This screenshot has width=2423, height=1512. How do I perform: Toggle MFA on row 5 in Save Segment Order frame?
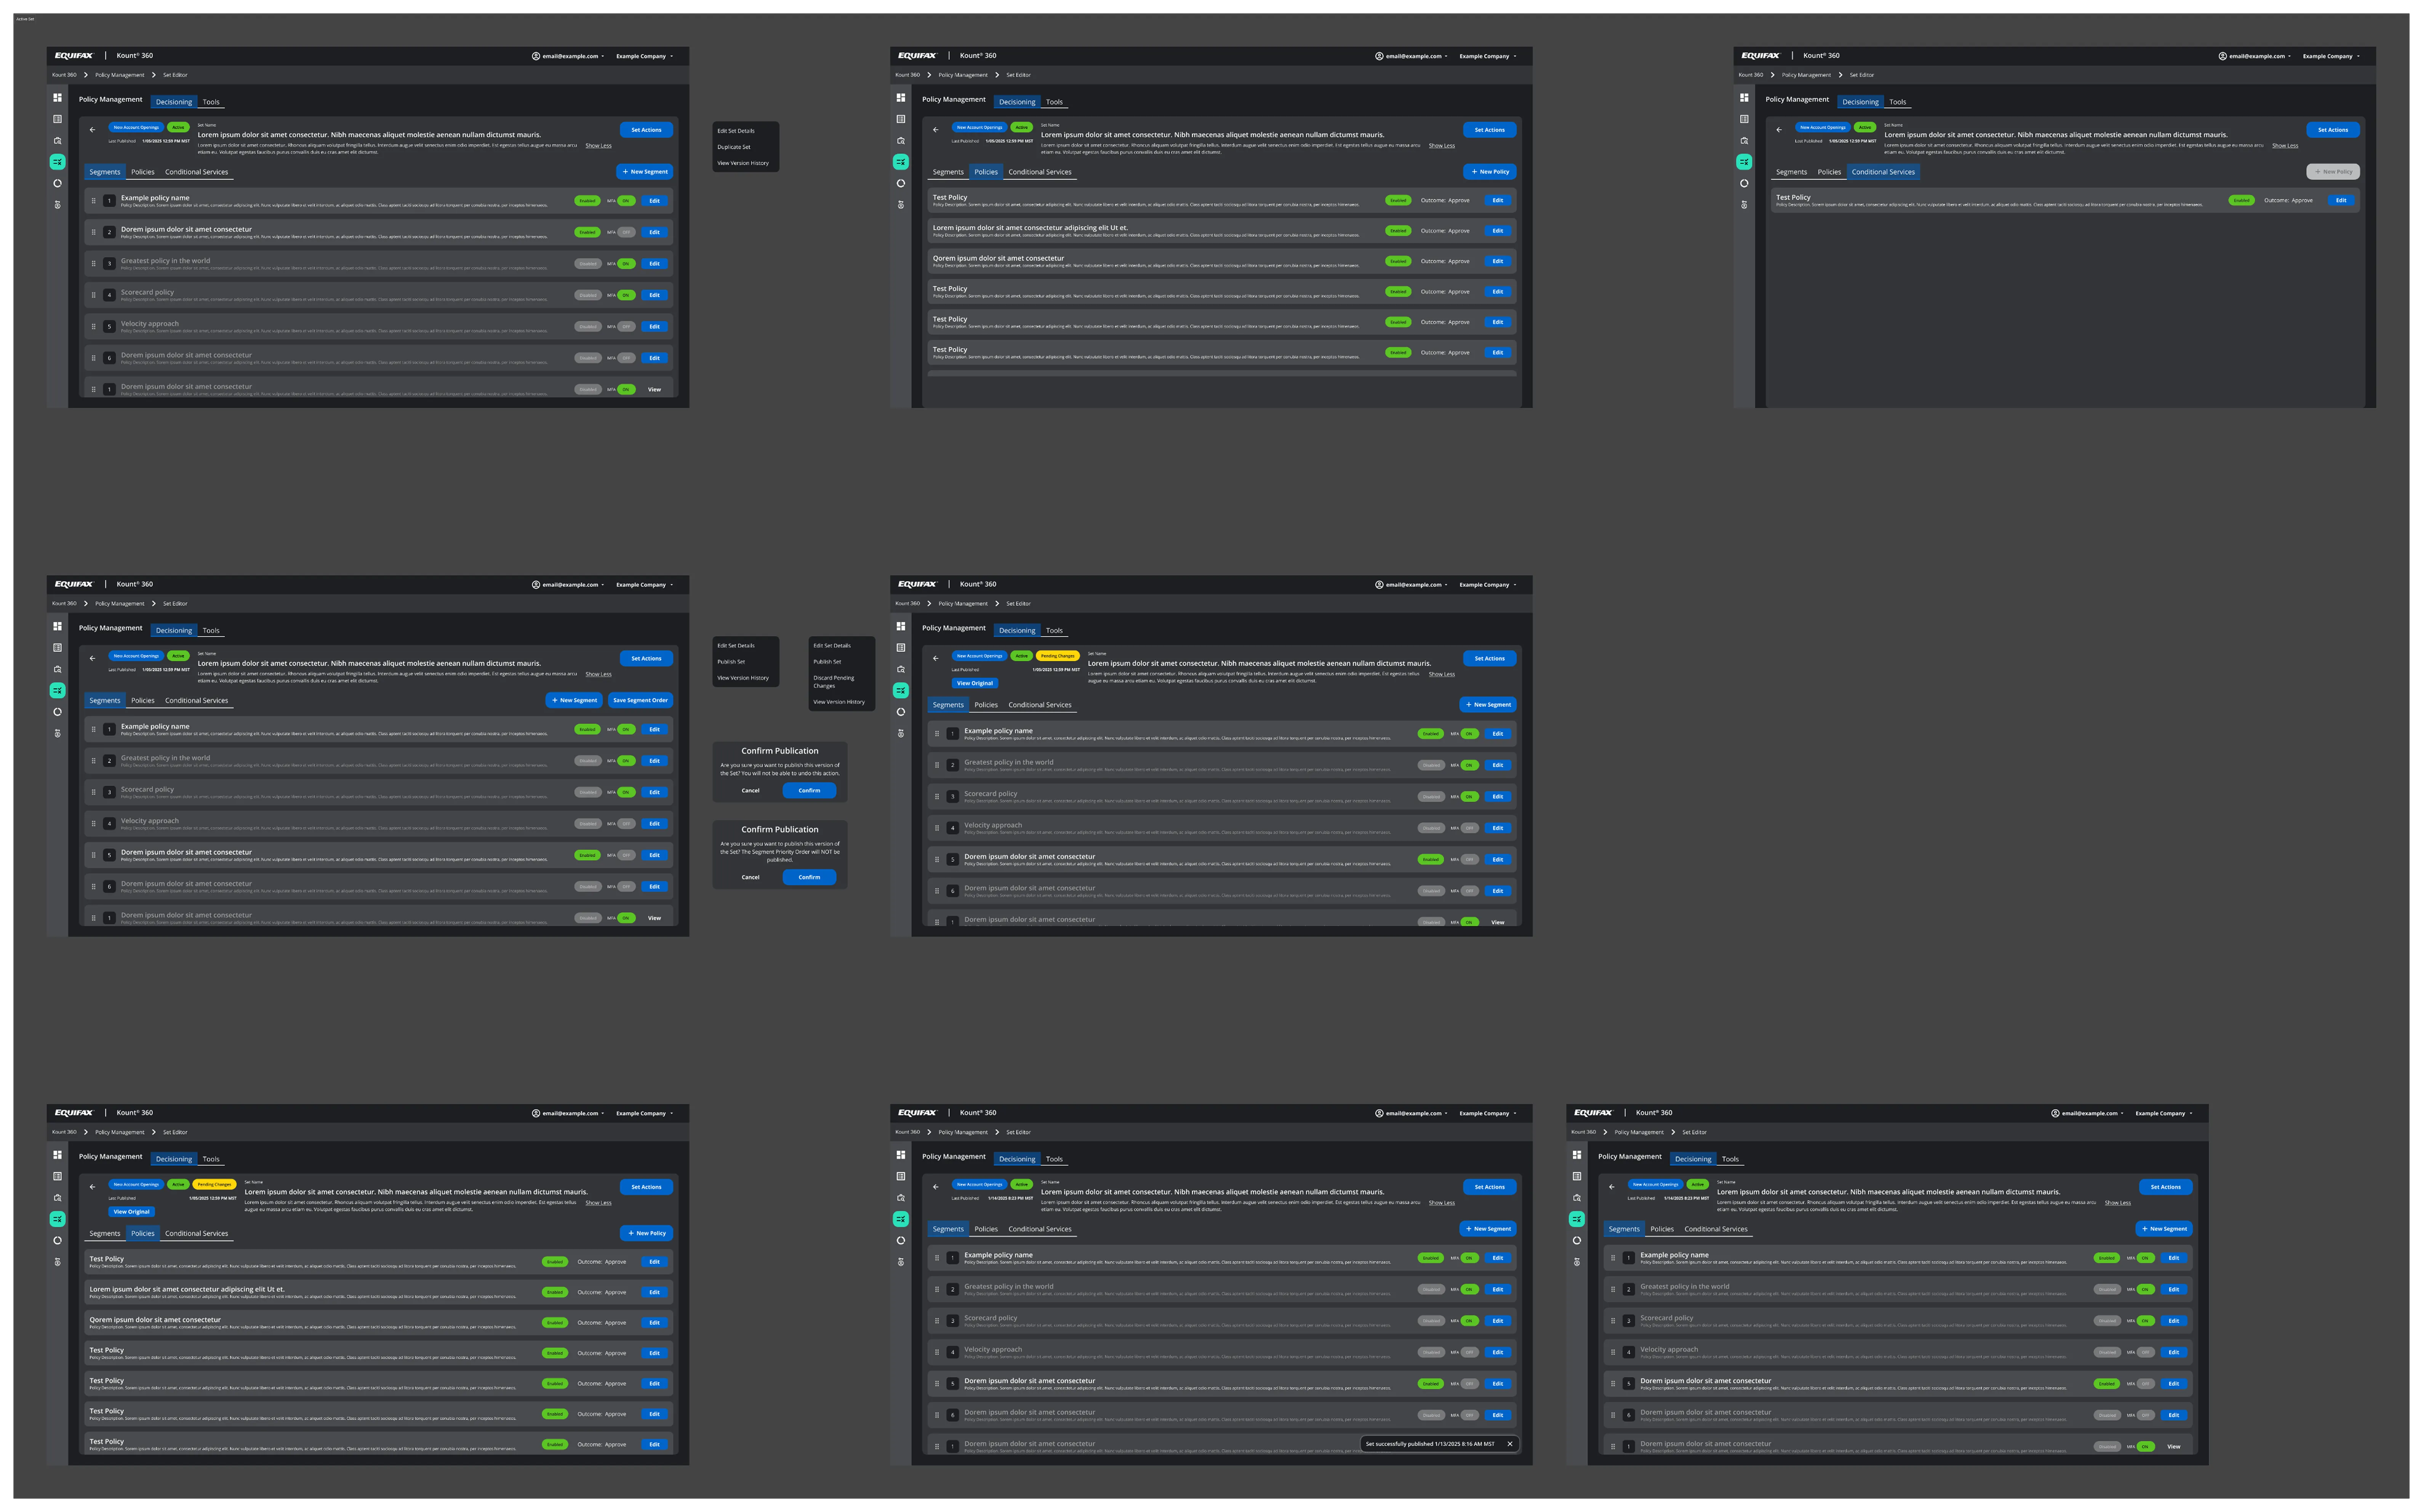pos(626,855)
